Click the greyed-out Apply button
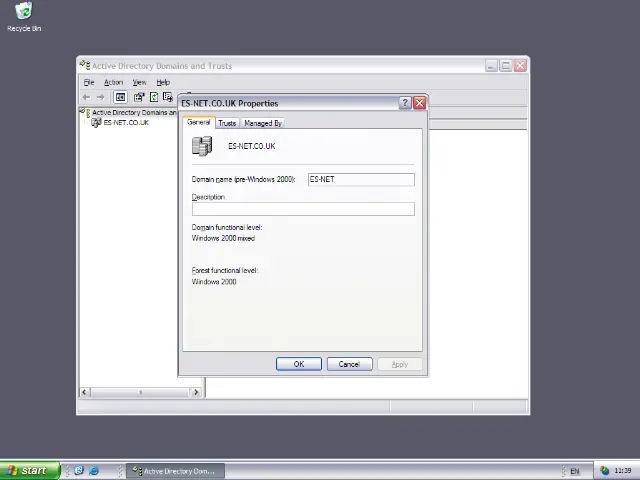The image size is (640, 480). pyautogui.click(x=400, y=364)
